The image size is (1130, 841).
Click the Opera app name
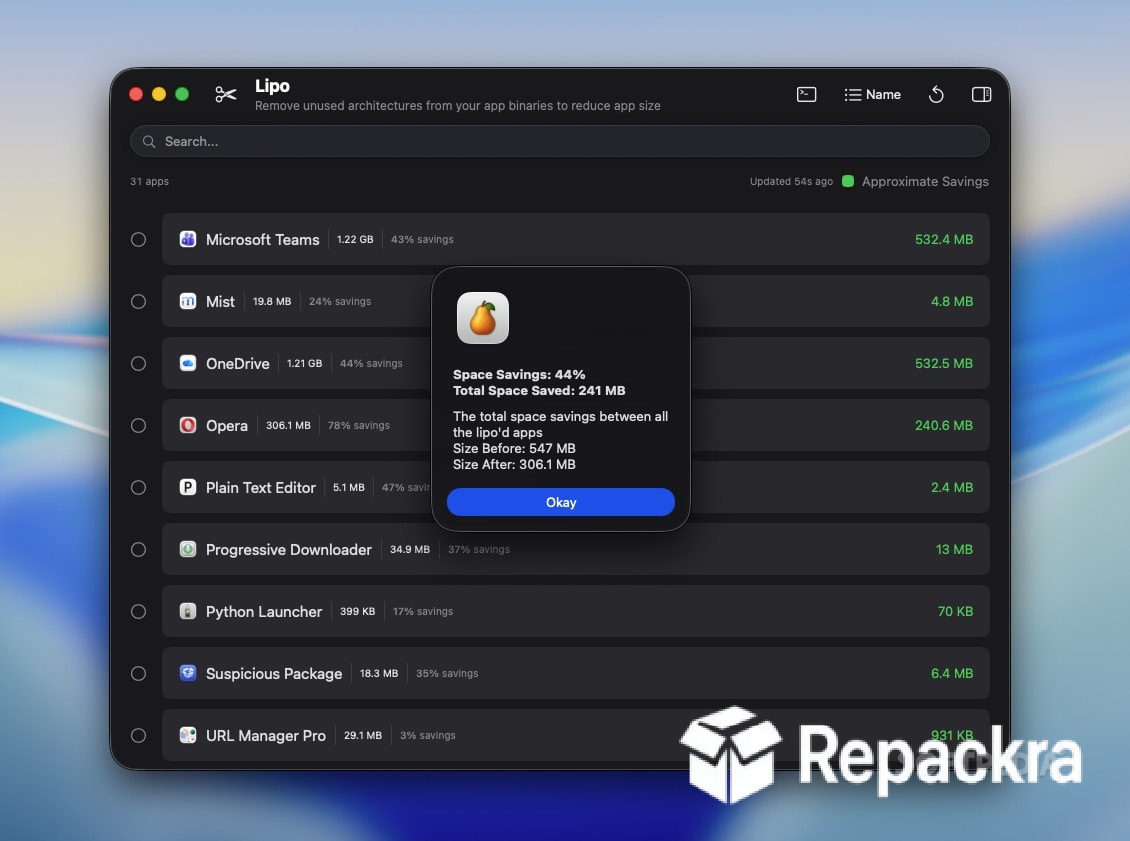(x=226, y=425)
